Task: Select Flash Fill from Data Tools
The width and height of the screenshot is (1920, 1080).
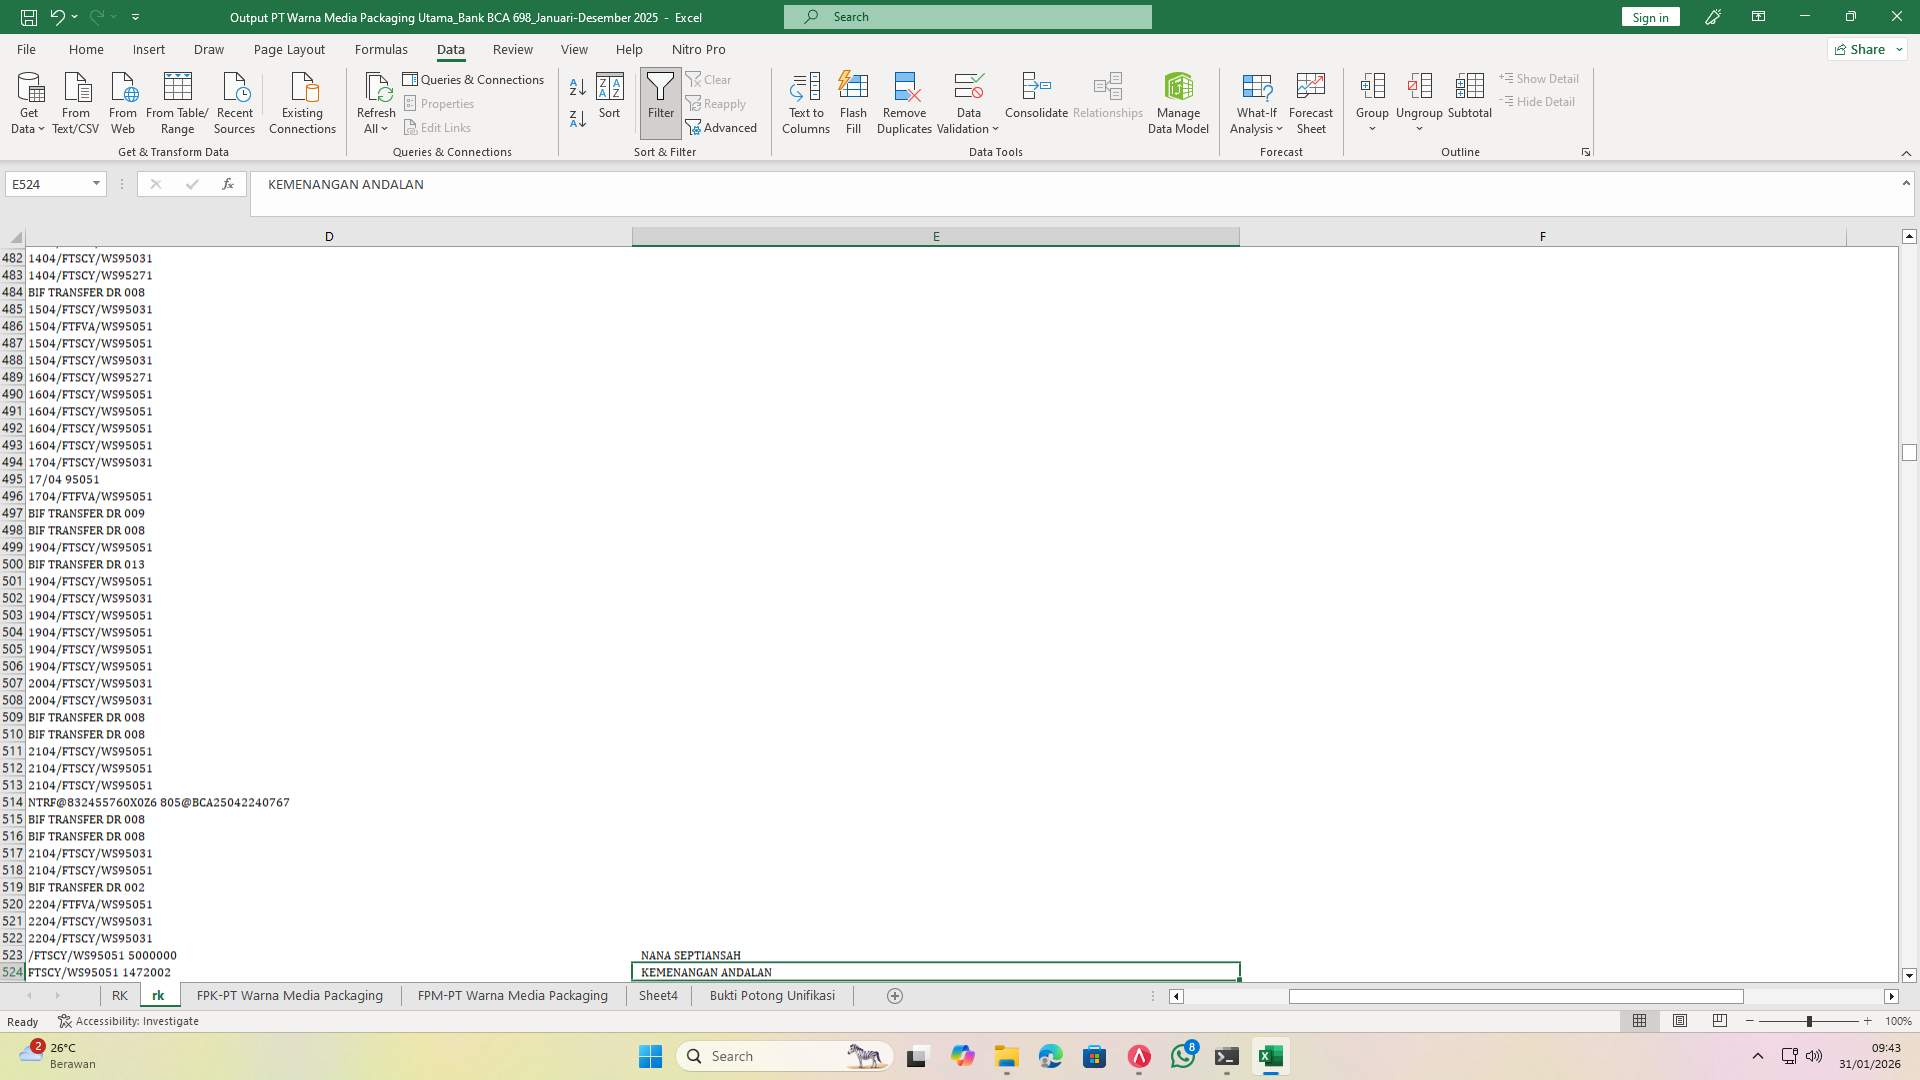Action: click(853, 100)
